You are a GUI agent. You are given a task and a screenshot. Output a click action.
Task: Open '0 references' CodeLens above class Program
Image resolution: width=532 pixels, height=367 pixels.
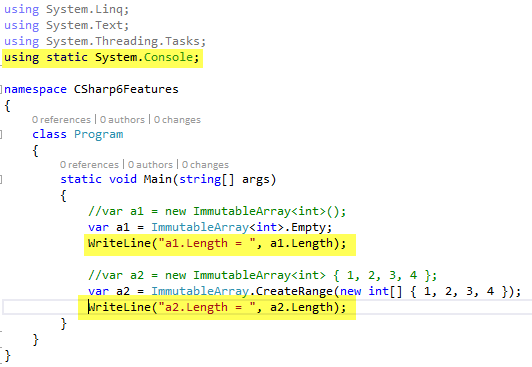tap(61, 120)
